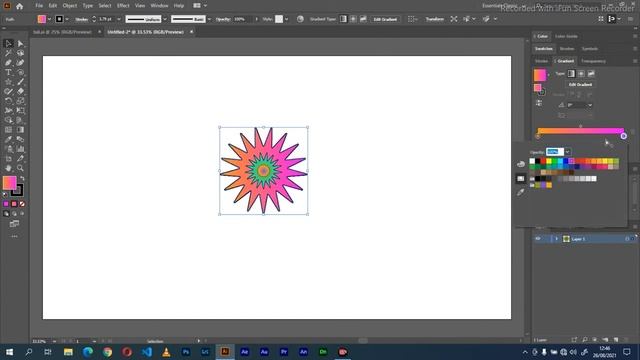
Task: Open gradient angle dropdown
Action: 590,105
